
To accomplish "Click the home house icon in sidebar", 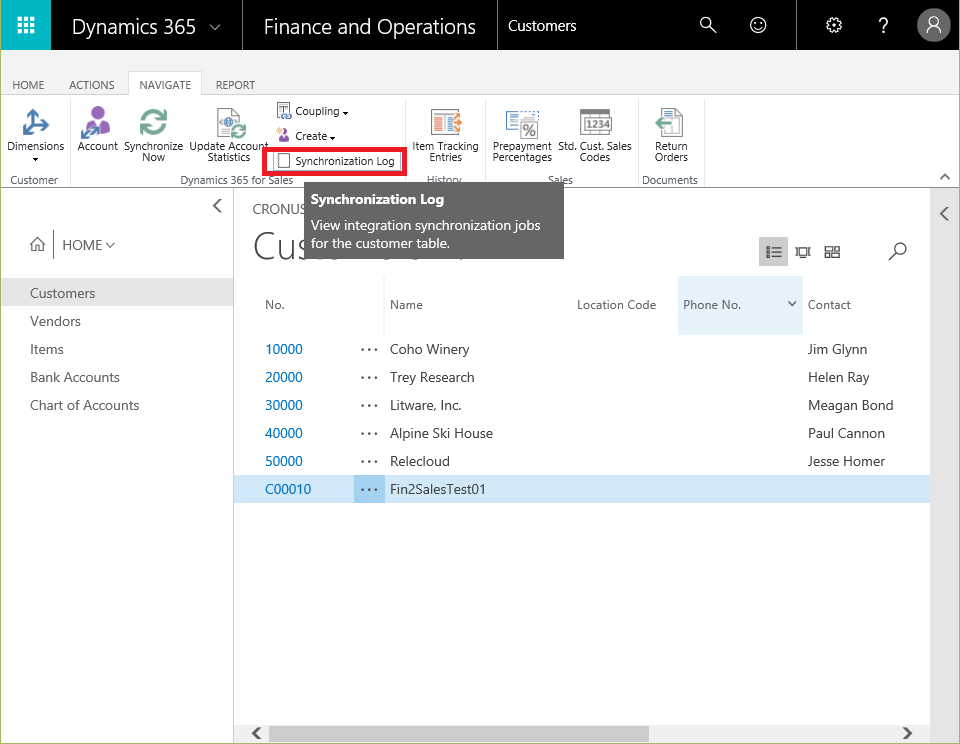I will tap(37, 245).
